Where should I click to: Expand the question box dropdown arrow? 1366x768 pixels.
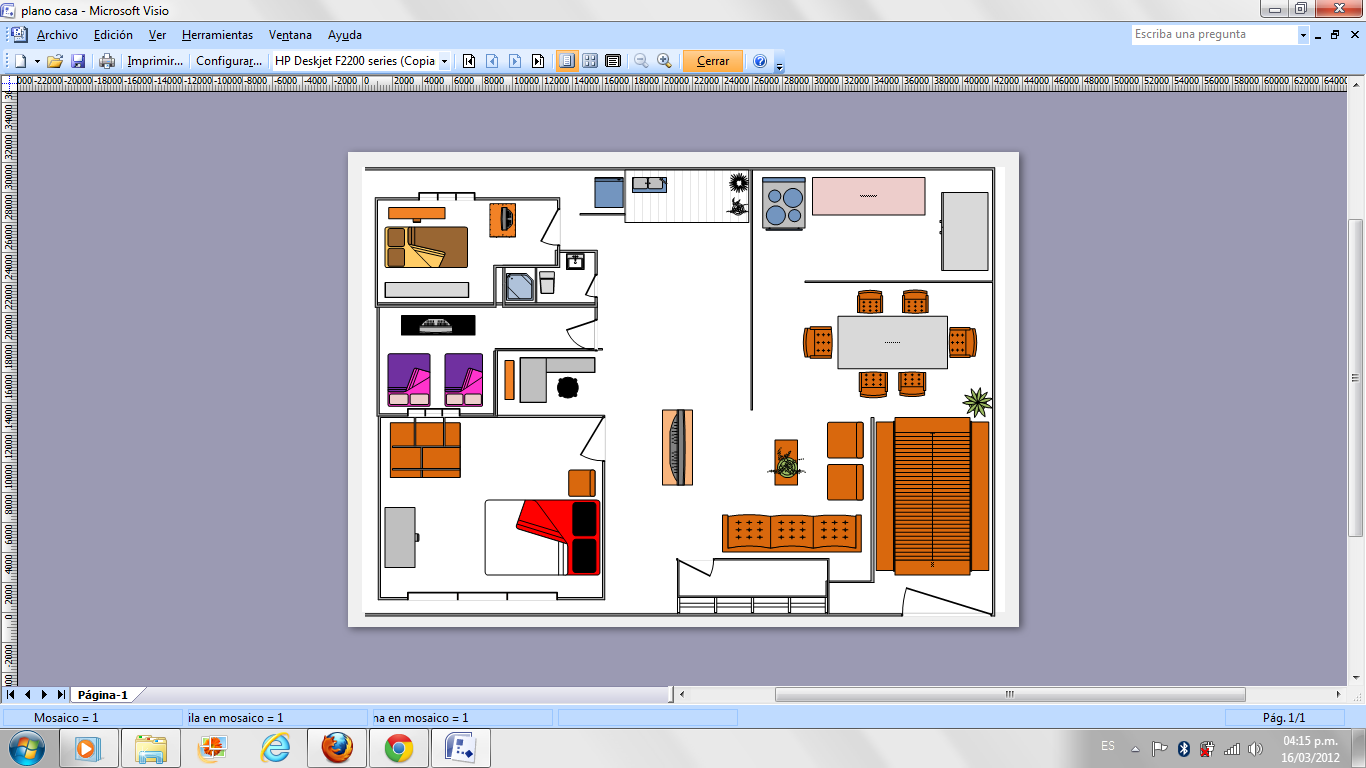pyautogui.click(x=1303, y=35)
